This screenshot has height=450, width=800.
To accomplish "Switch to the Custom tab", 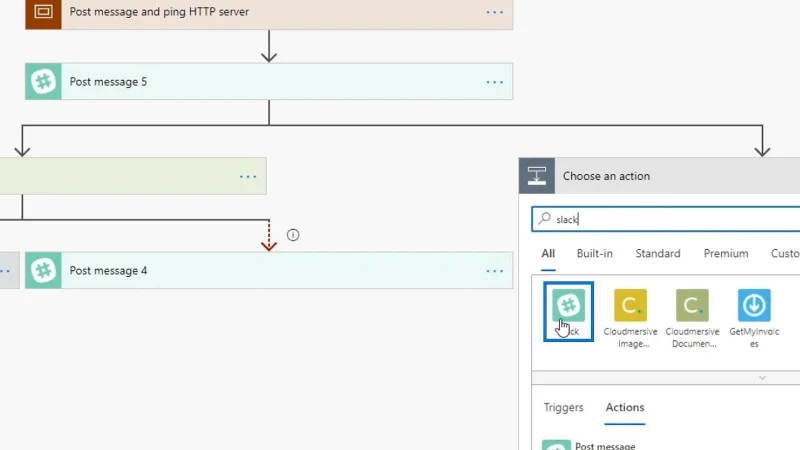I will point(785,254).
